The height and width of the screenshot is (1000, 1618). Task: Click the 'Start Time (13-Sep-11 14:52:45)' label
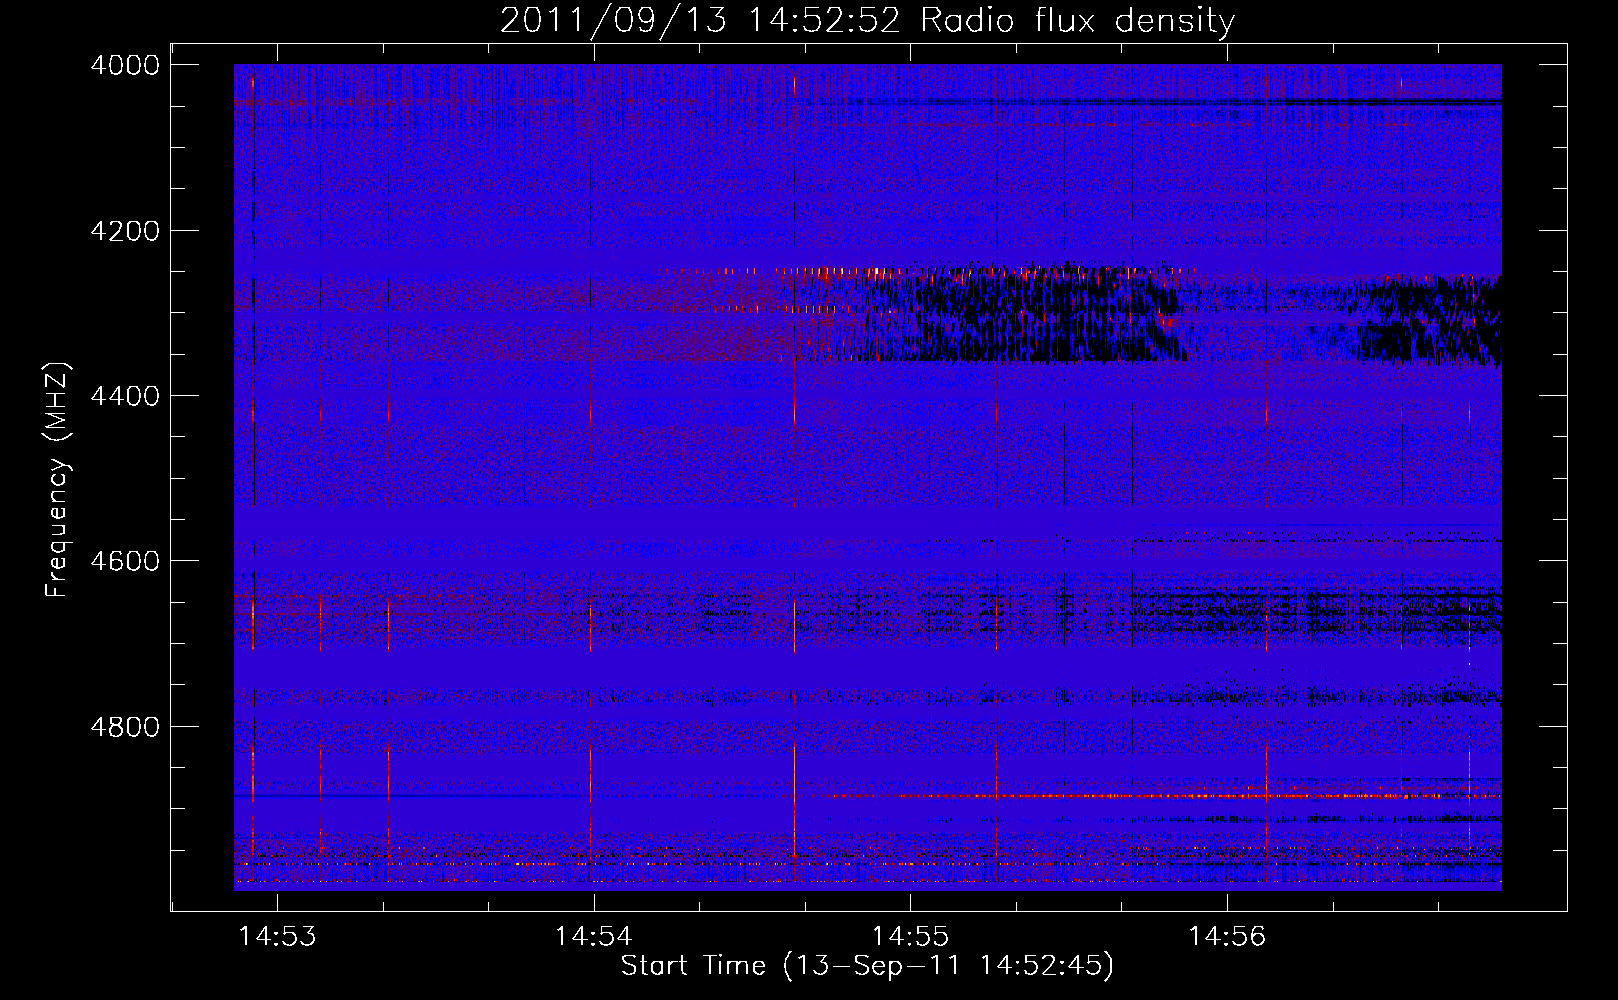867,966
